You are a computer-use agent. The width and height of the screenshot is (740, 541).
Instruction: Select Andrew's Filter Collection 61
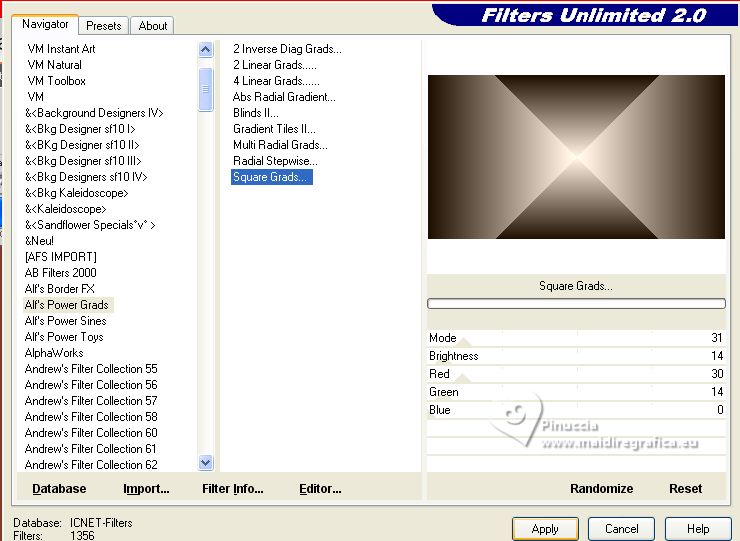point(91,449)
